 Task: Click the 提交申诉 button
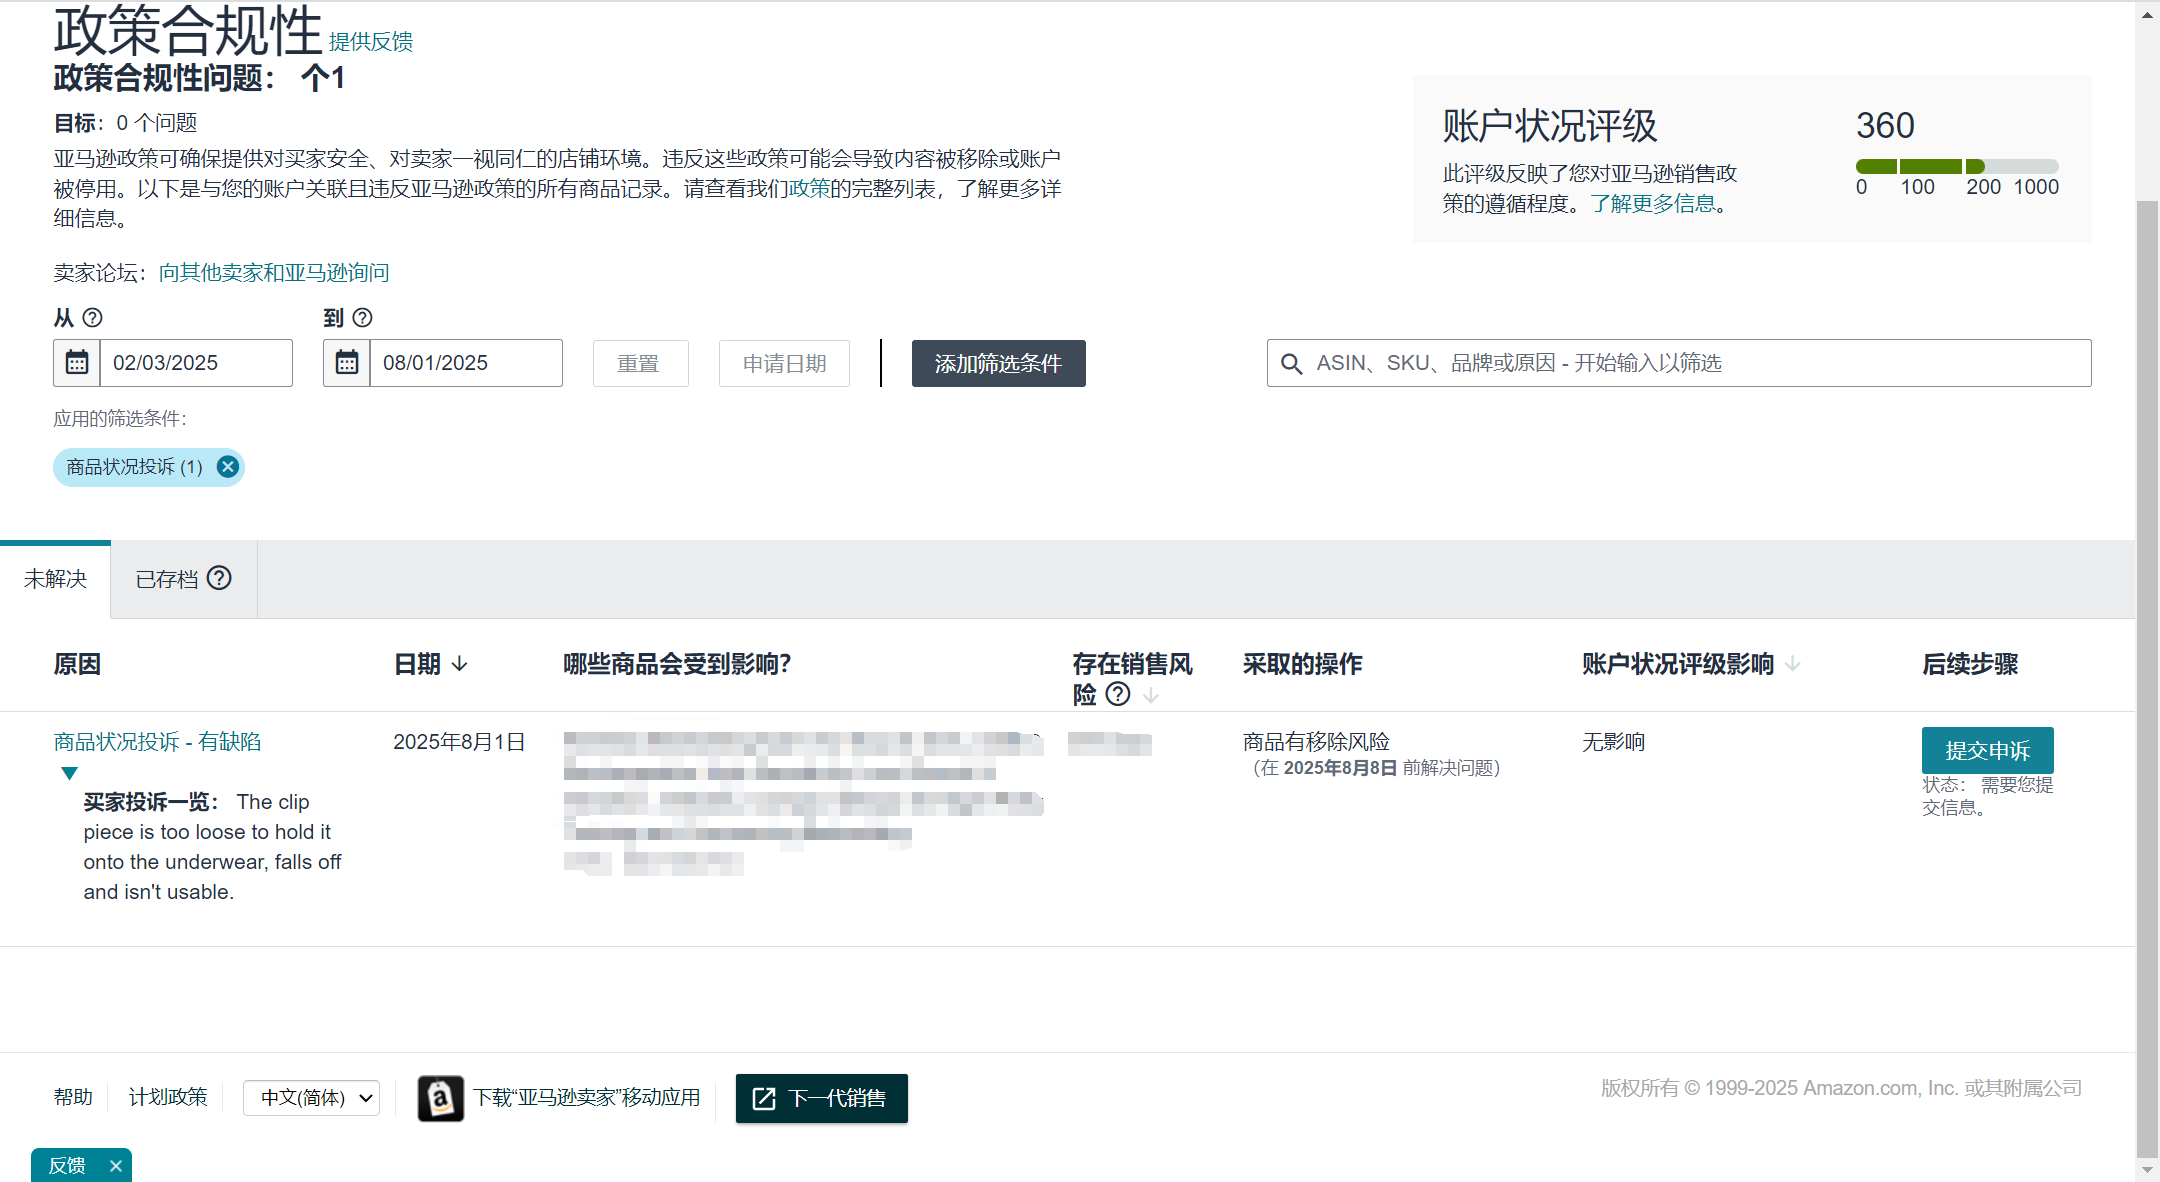point(1987,750)
